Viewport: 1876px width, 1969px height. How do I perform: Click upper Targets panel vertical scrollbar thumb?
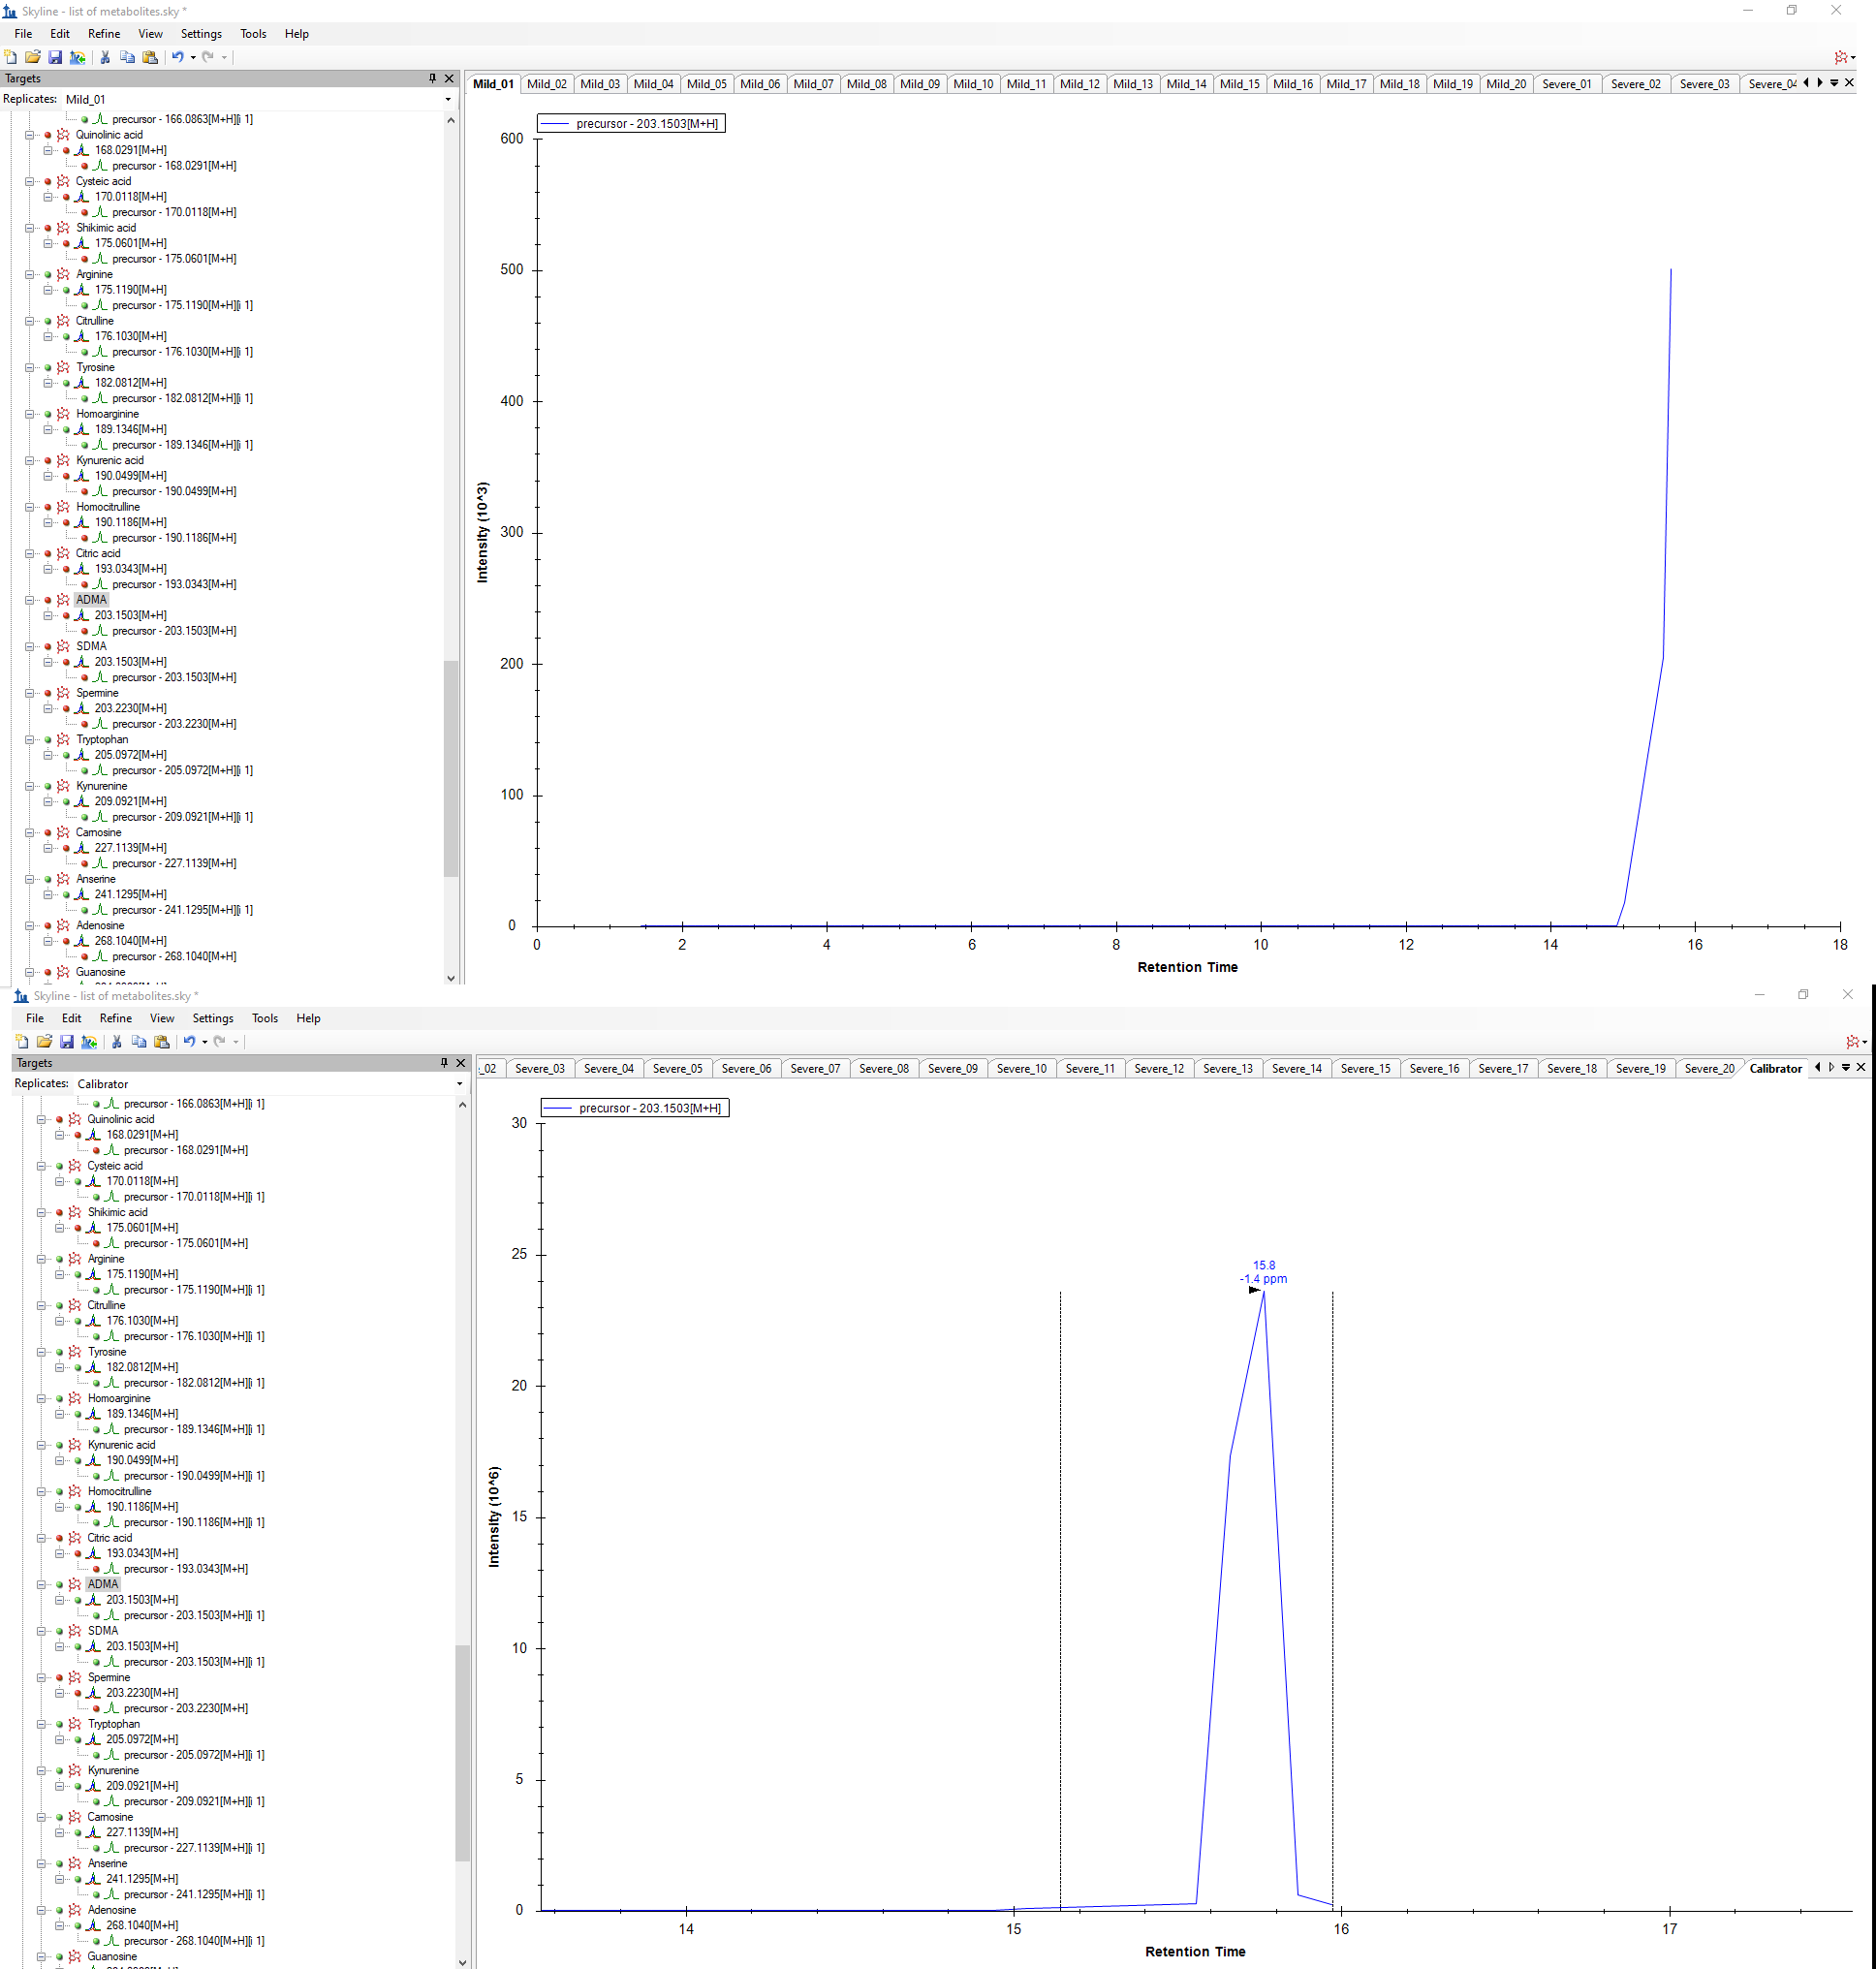(450, 768)
